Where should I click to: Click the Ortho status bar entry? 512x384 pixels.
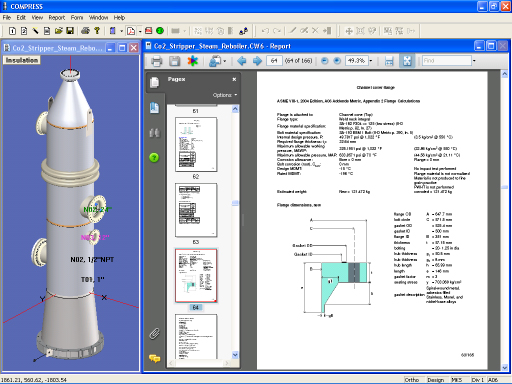[412, 380]
